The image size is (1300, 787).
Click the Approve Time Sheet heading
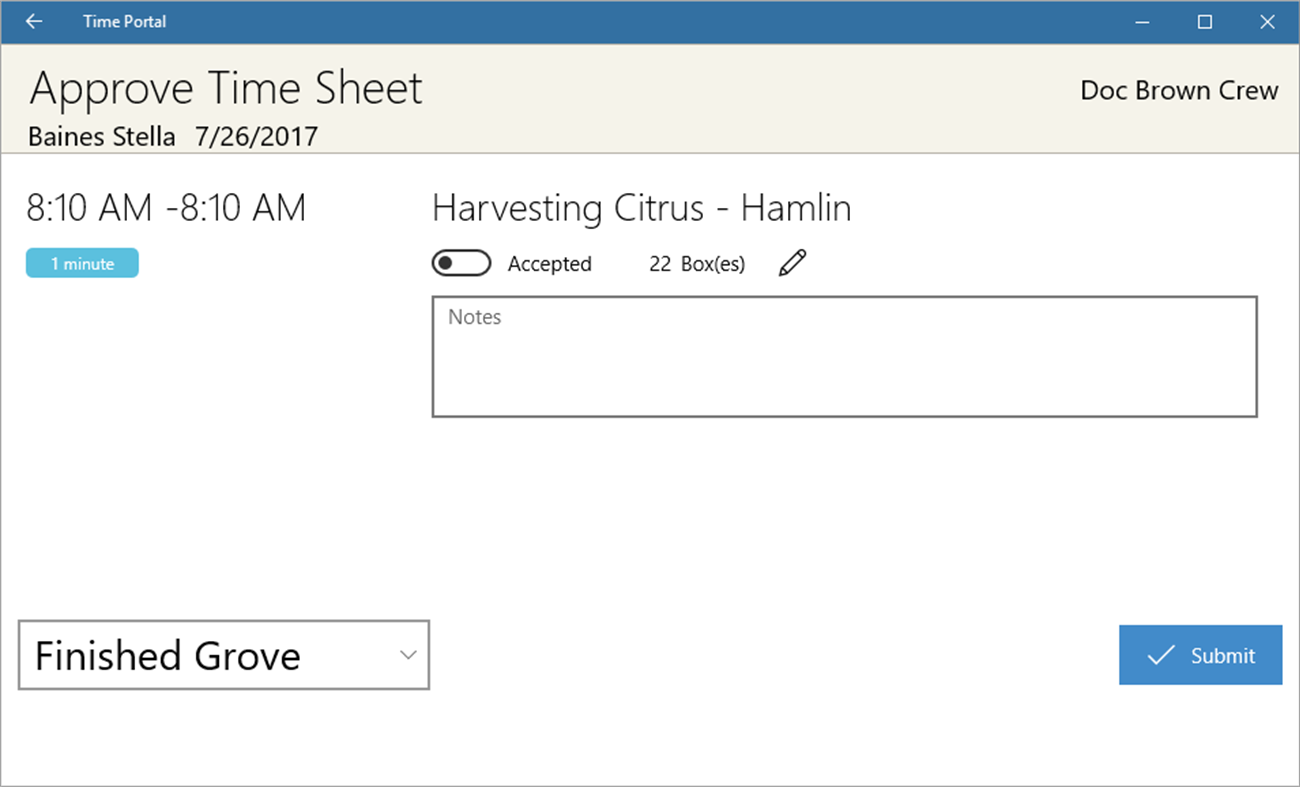pos(226,89)
